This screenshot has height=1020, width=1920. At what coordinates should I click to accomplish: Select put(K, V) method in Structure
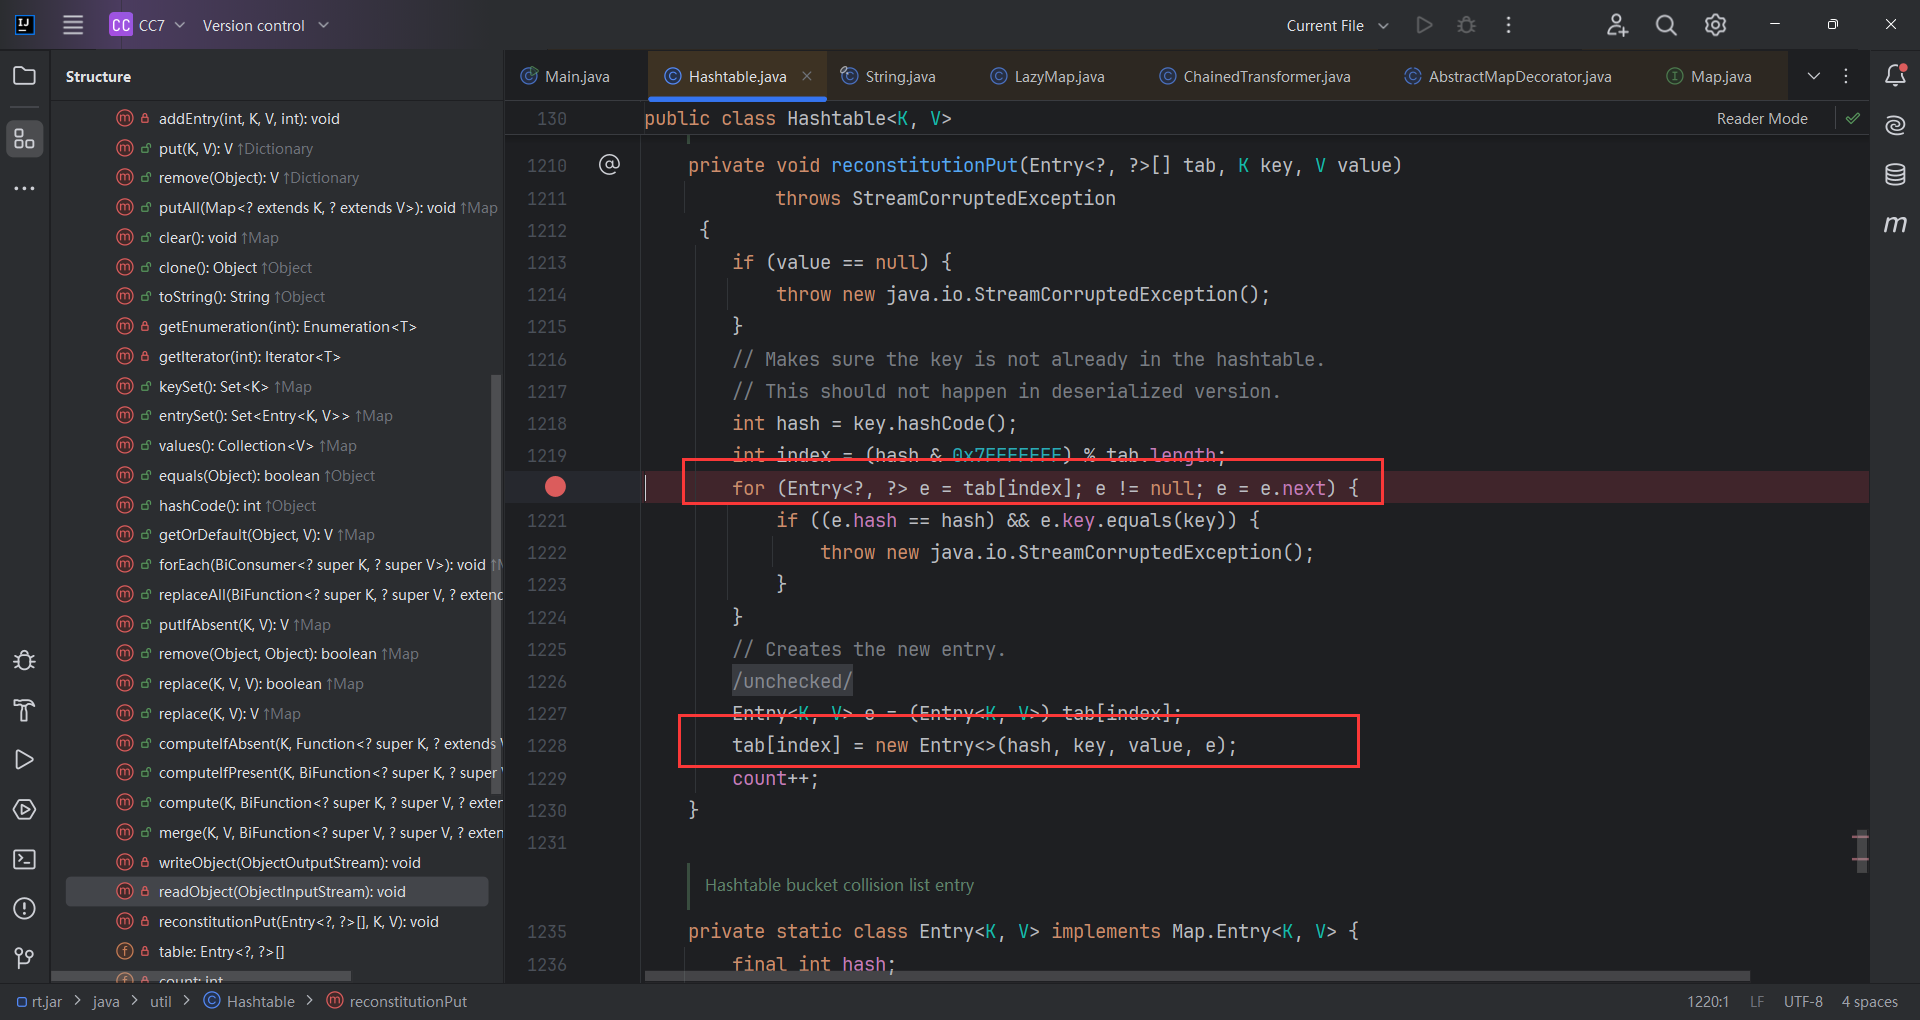click(x=277, y=148)
